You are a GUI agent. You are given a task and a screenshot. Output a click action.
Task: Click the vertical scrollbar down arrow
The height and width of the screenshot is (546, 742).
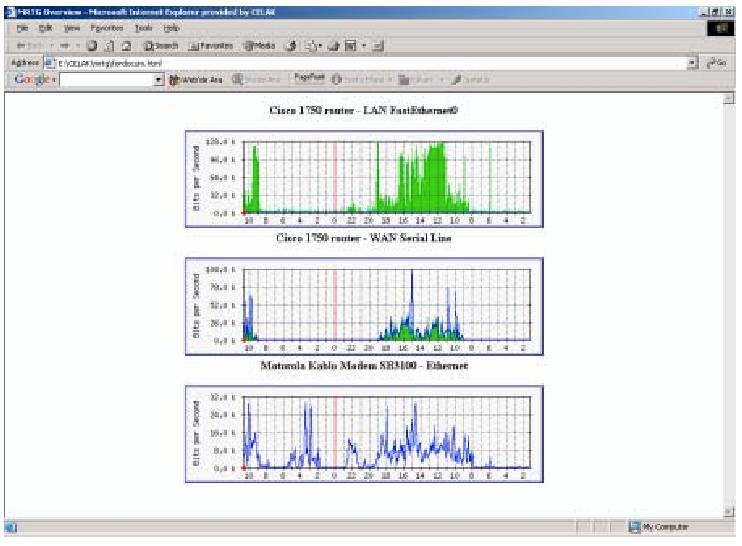(x=729, y=511)
